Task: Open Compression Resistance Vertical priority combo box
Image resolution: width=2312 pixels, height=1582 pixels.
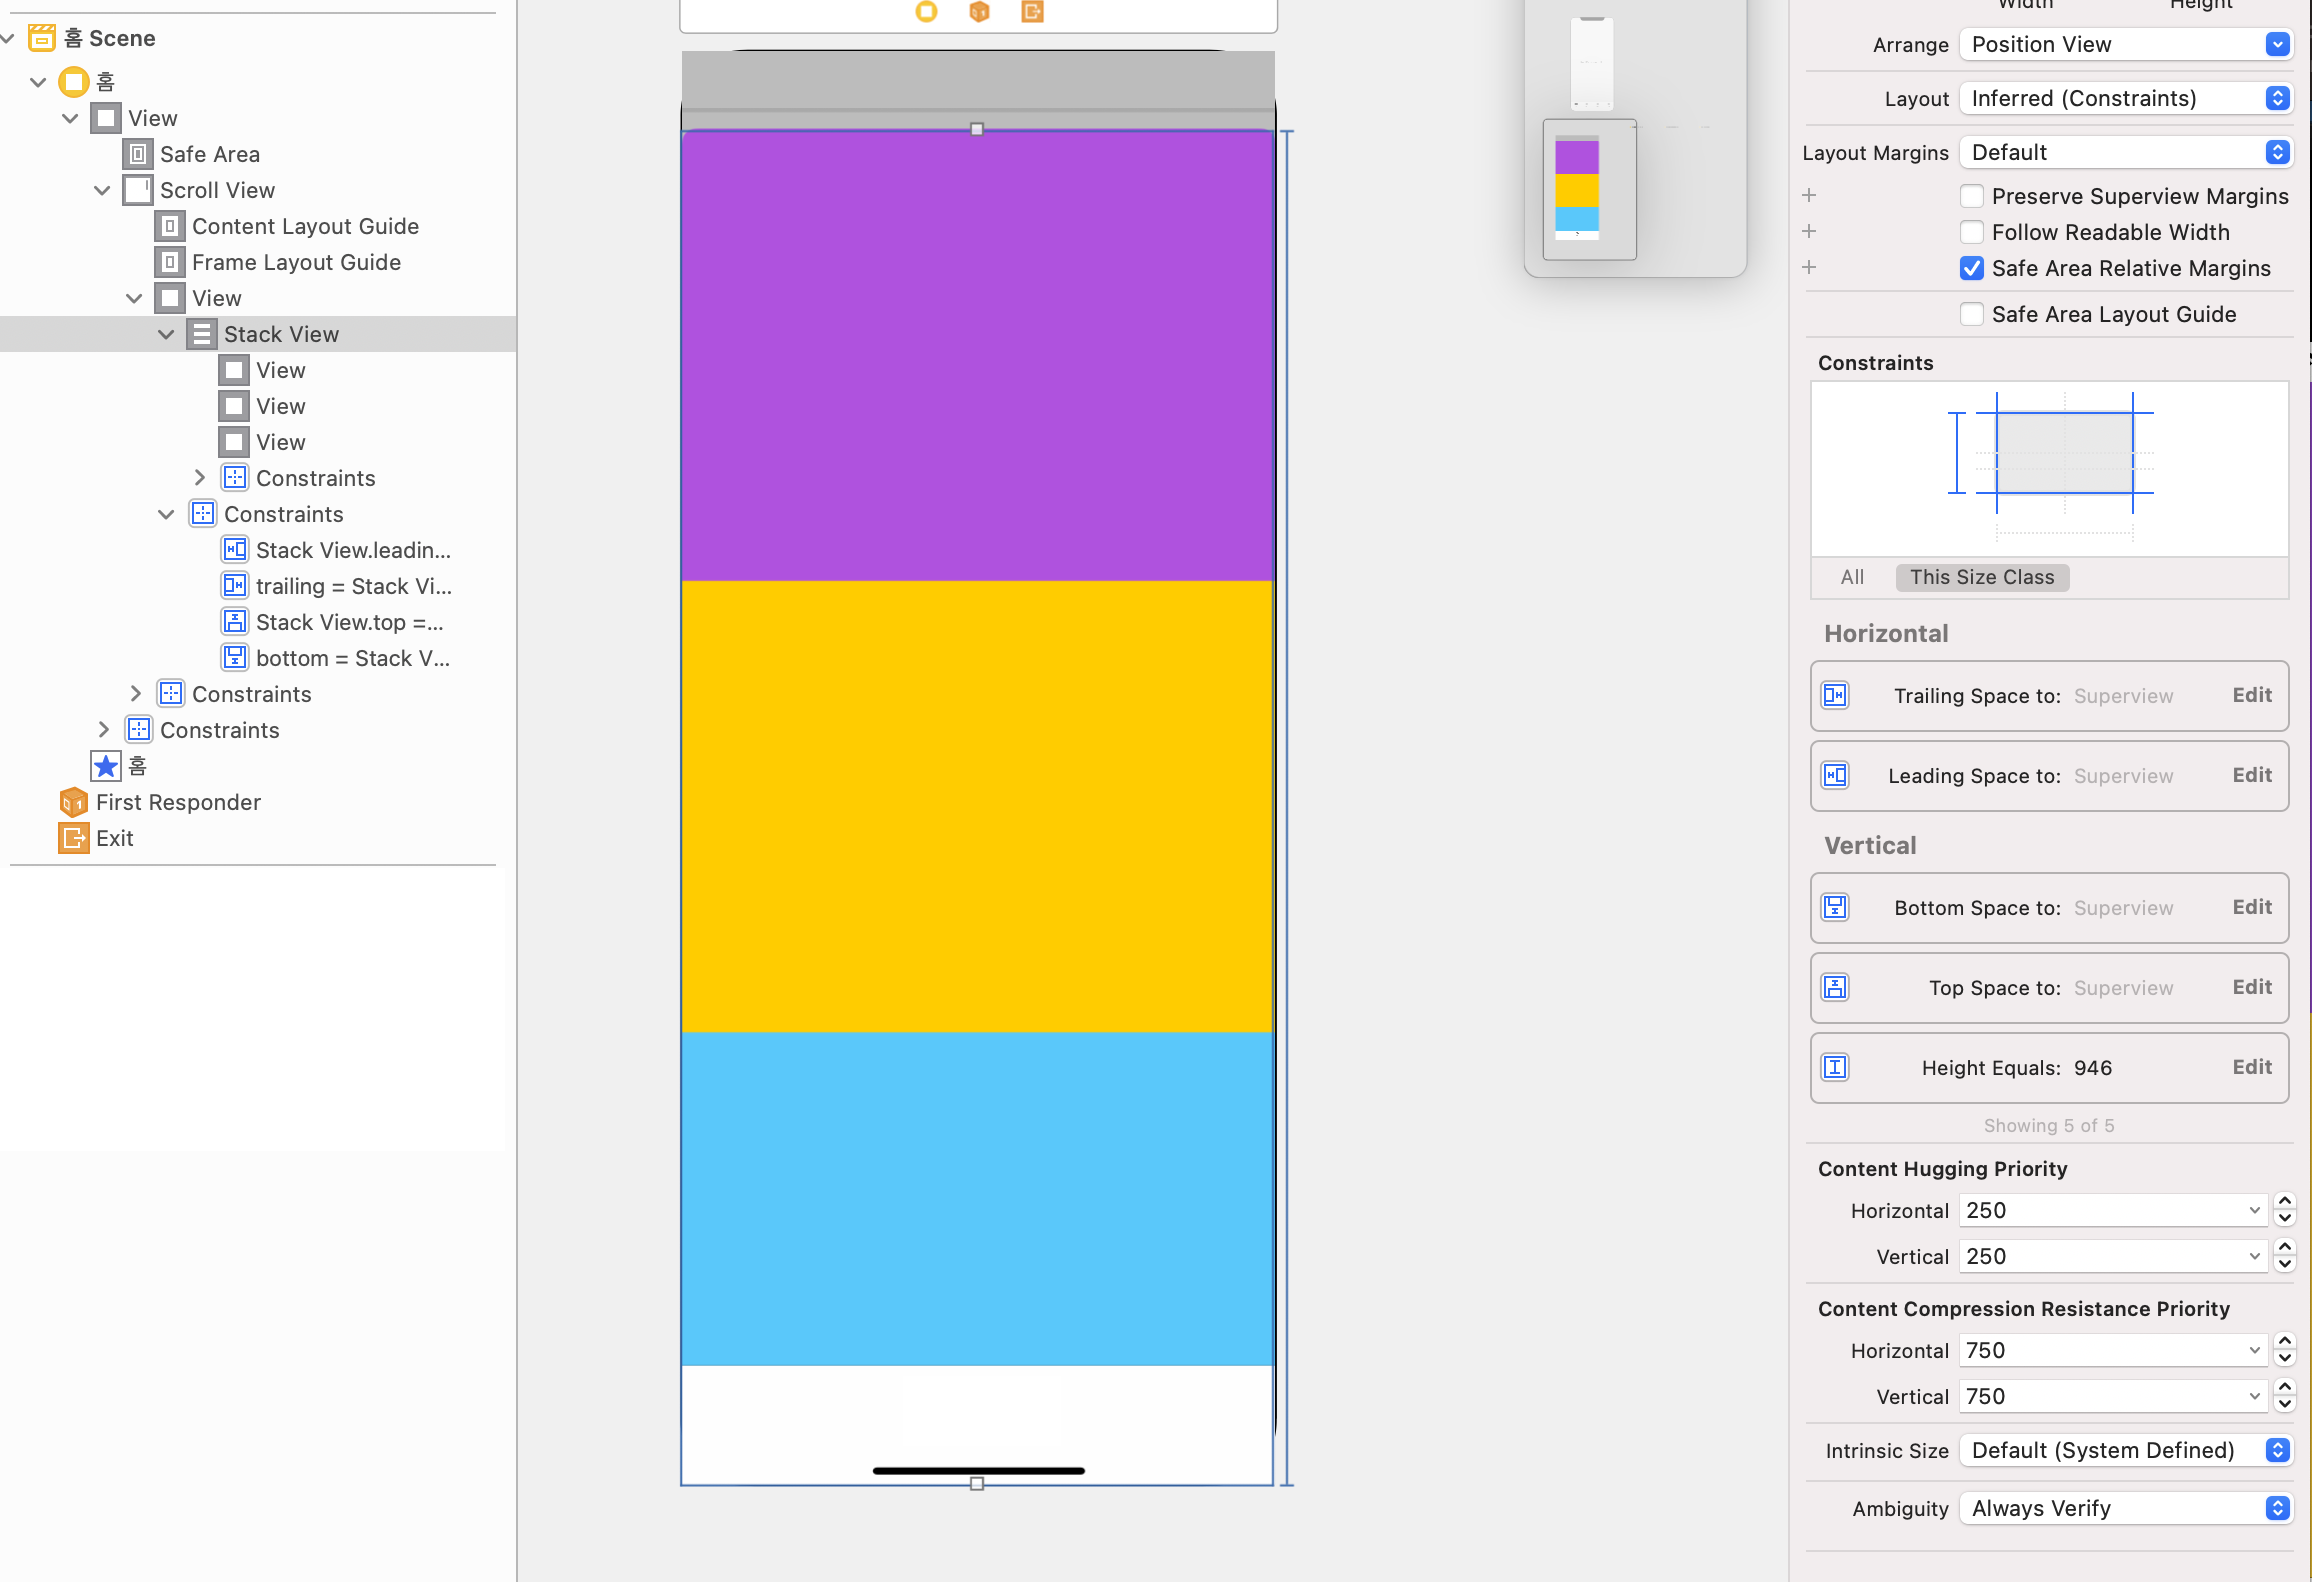Action: pos(2114,1396)
